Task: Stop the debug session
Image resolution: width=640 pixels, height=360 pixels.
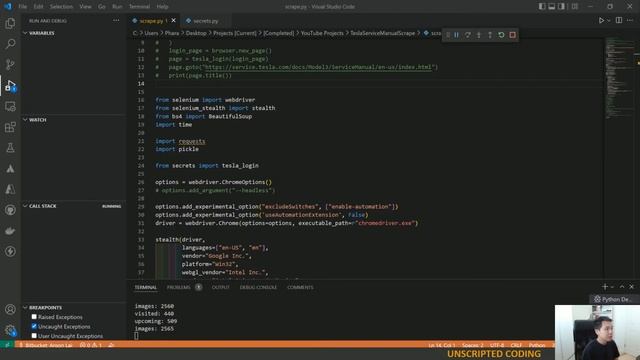Action: 513,35
